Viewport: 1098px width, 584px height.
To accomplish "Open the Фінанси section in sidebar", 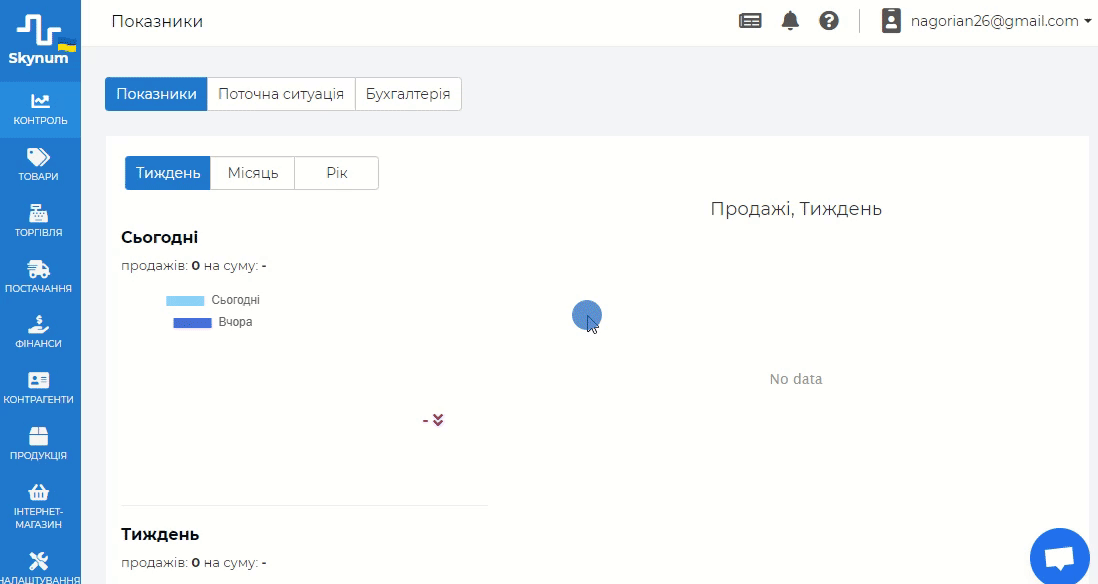I will click(x=40, y=333).
